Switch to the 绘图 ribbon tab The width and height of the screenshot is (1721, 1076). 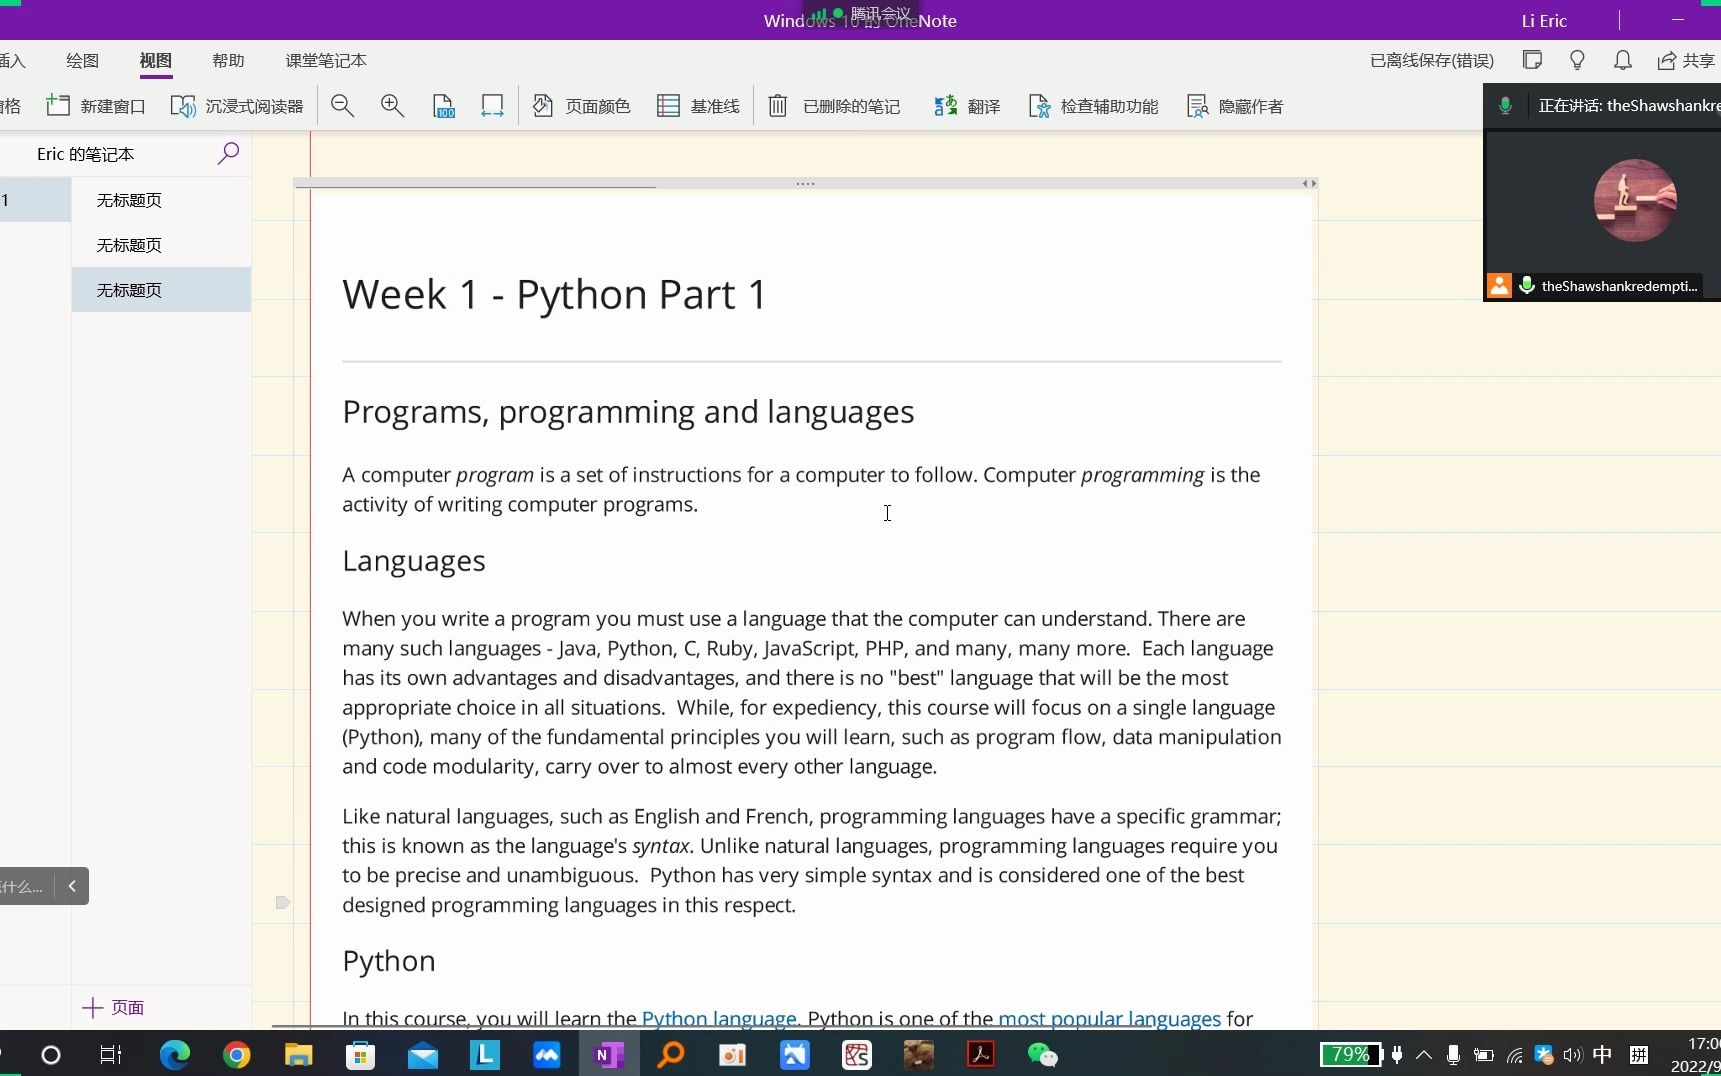82,61
